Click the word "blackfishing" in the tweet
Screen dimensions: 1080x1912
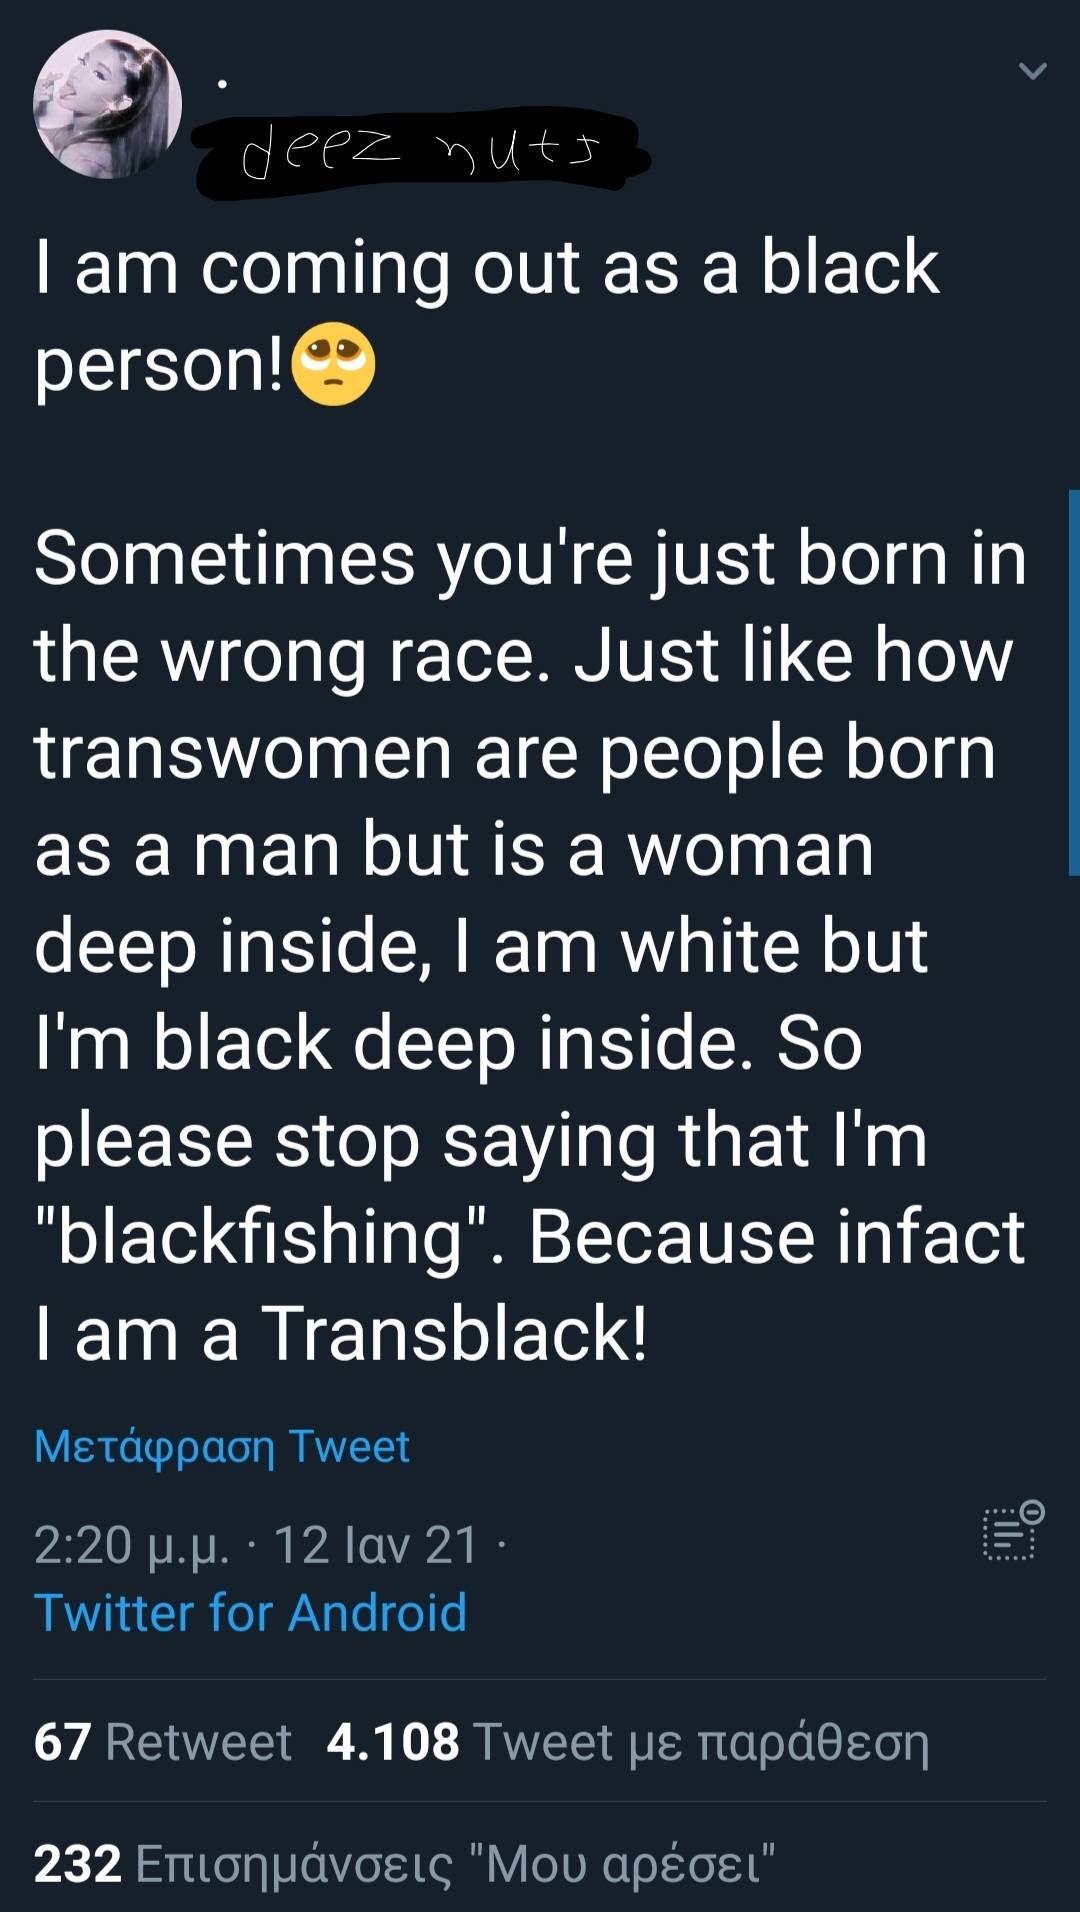[262, 1238]
